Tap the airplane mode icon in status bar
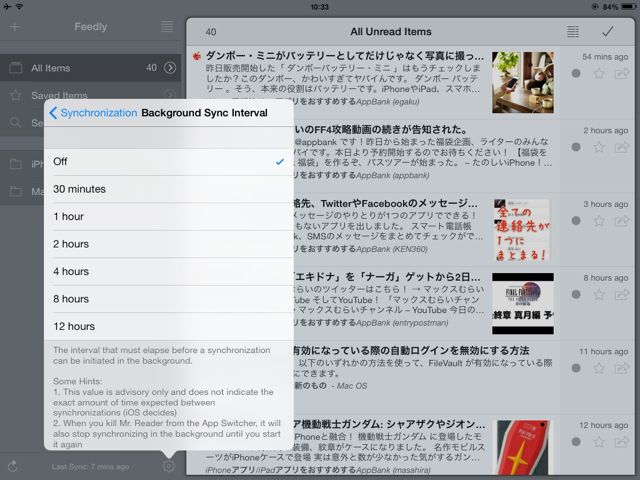This screenshot has width=640, height=480. pyautogui.click(x=7, y=7)
